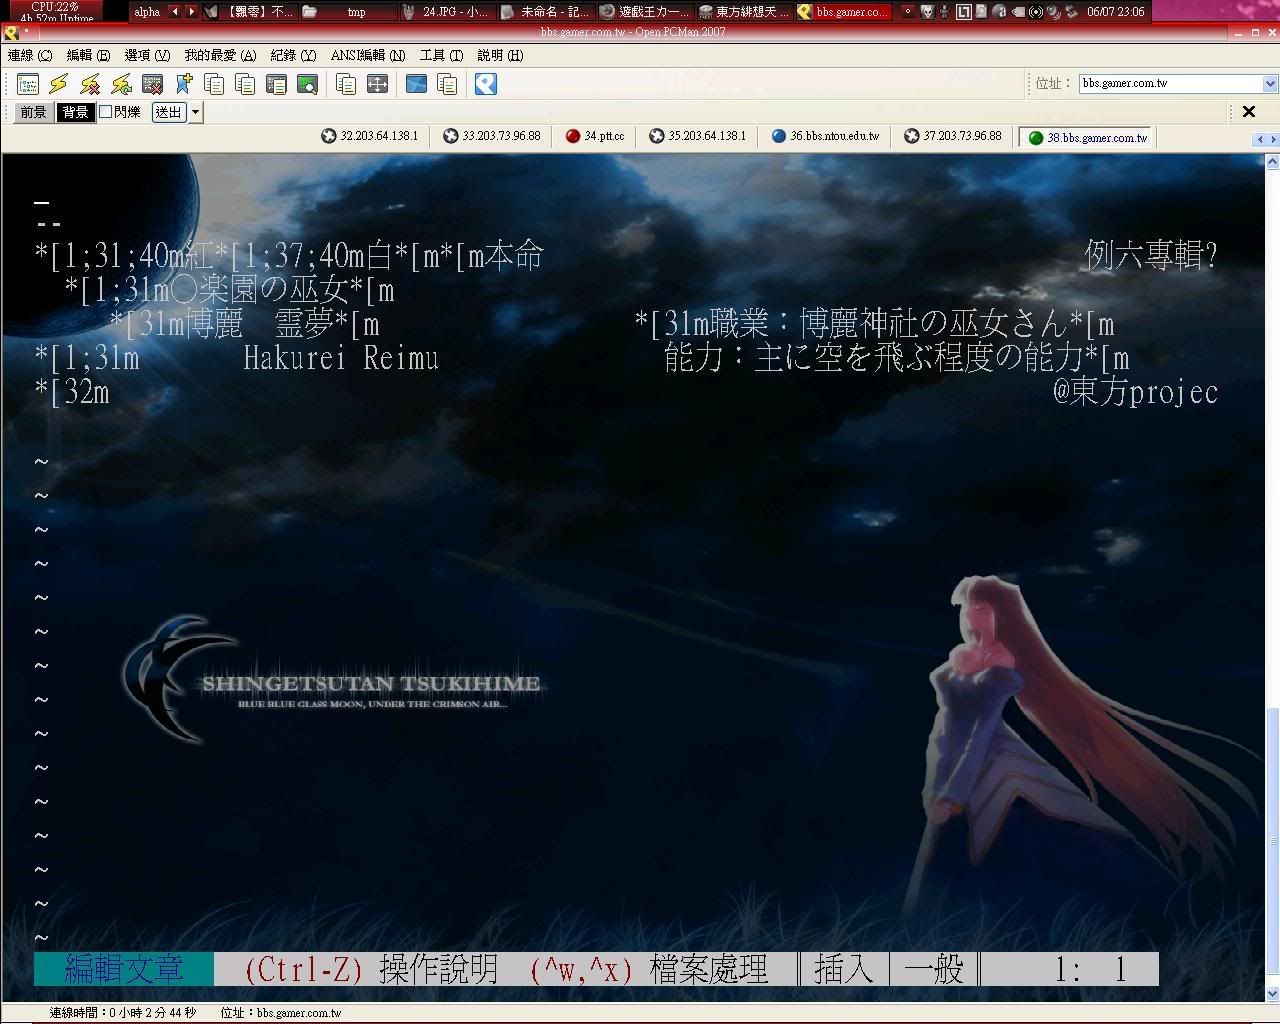This screenshot has width=1280, height=1024.
Task: Open the 我的最愛 favorites menu
Action: tap(219, 56)
